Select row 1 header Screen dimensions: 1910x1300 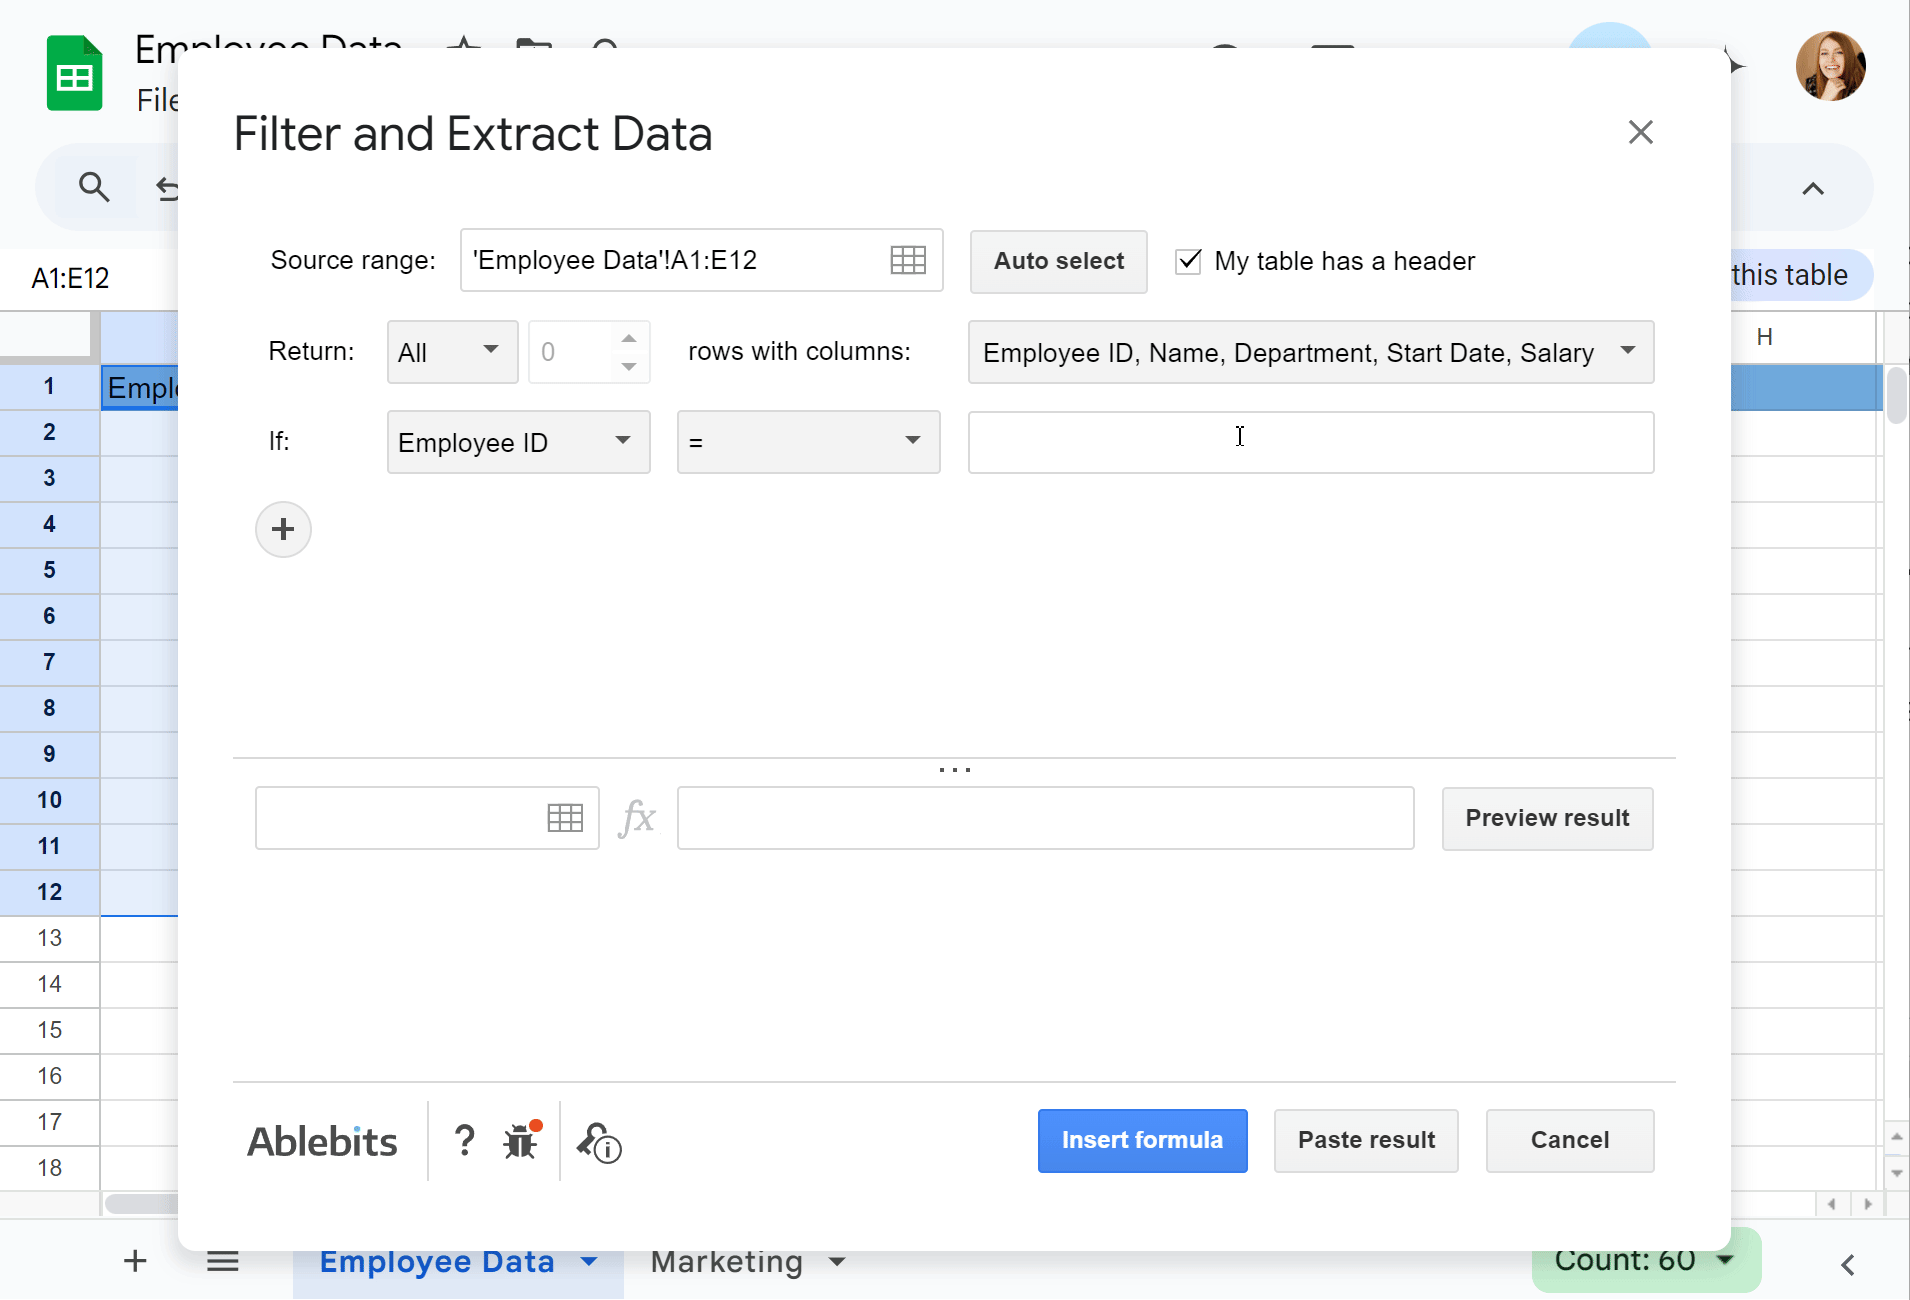49,386
